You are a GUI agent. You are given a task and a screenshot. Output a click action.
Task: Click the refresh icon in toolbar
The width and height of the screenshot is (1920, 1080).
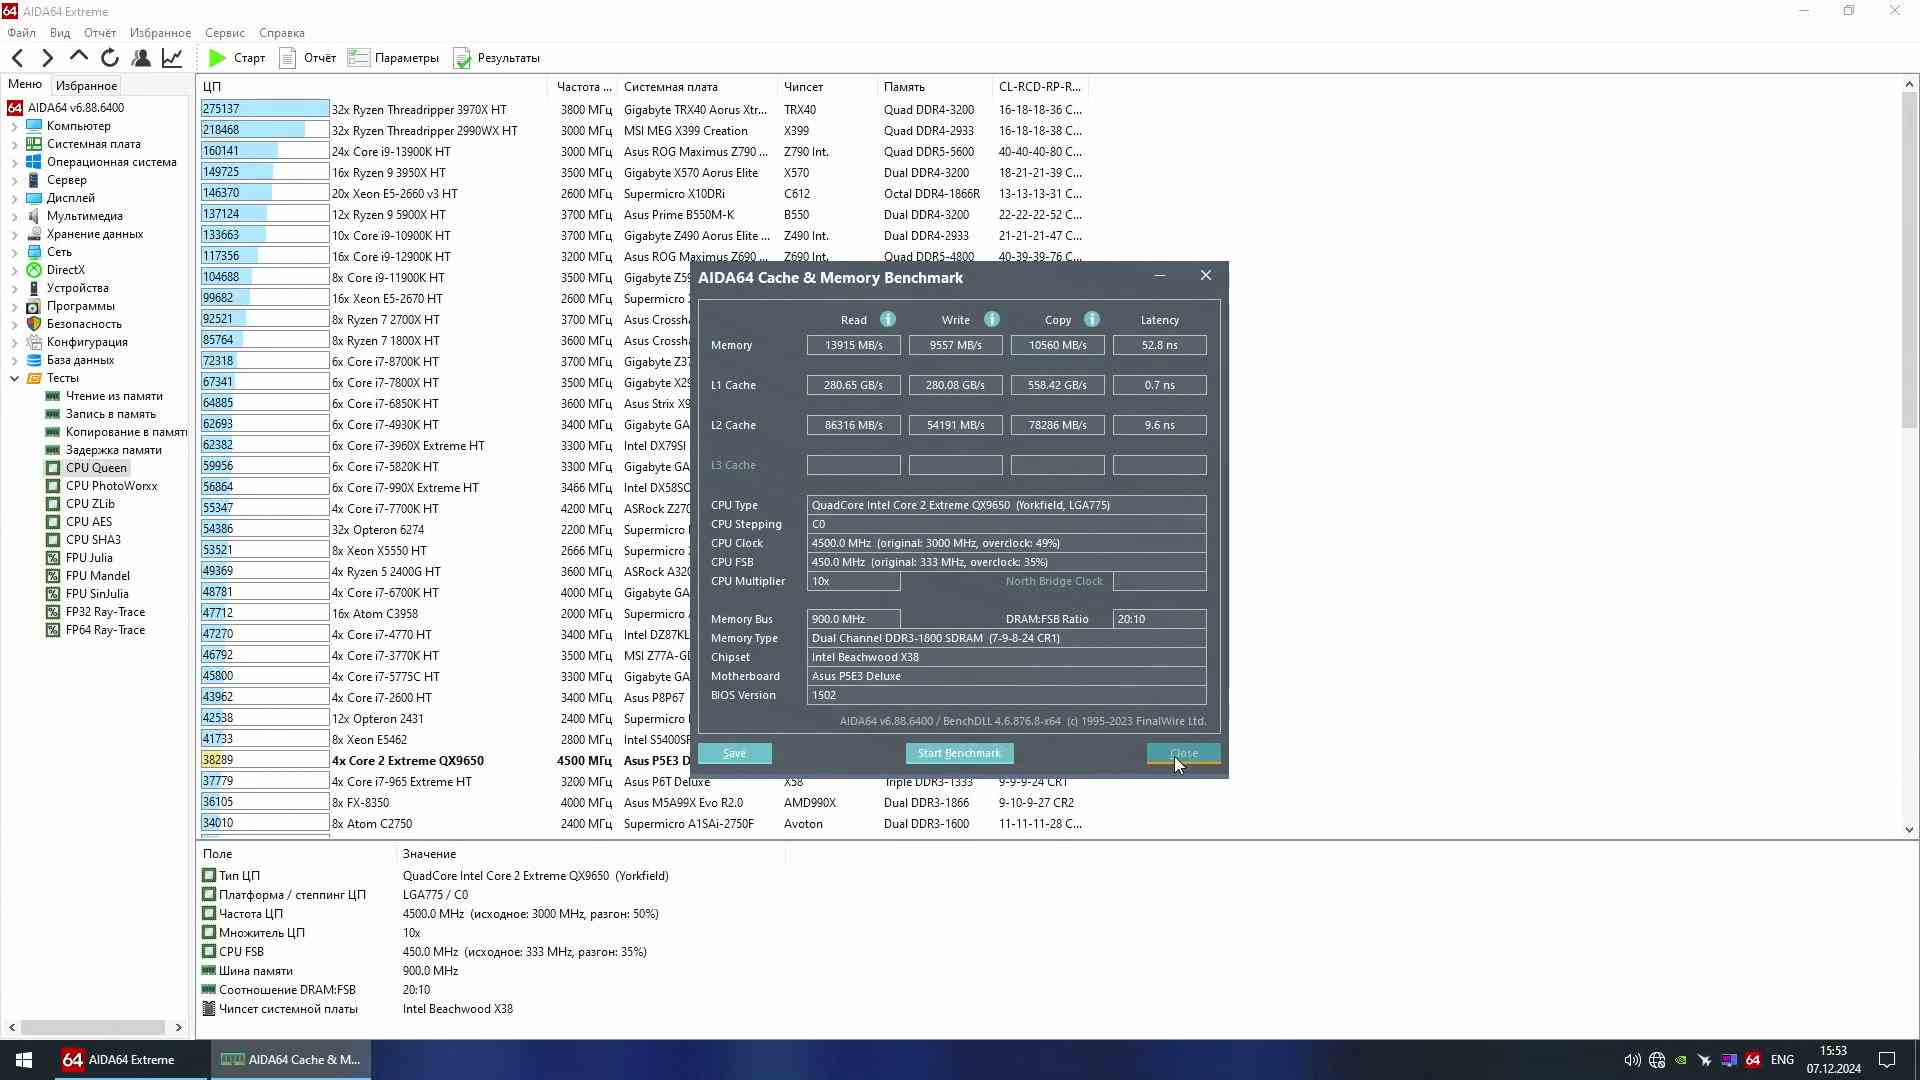[x=110, y=58]
